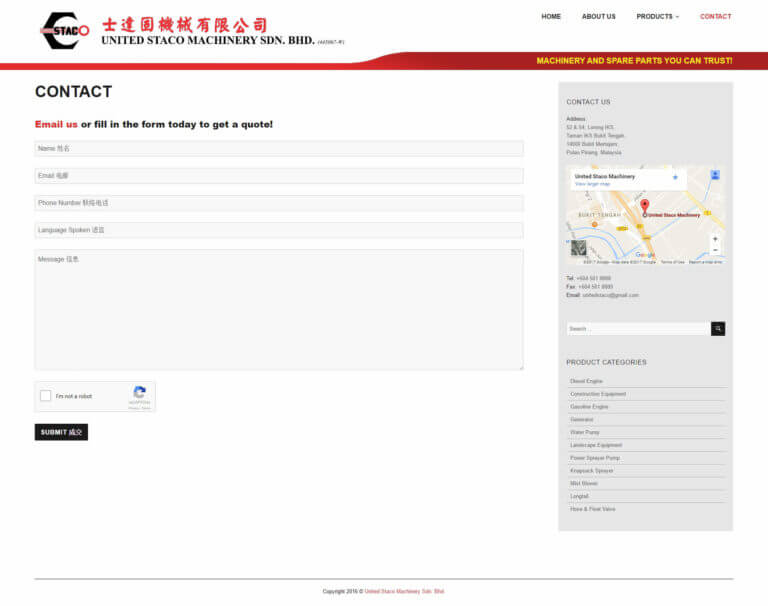The width and height of the screenshot is (768, 606).
Task: Click the red location pin on map
Action: [x=645, y=207]
